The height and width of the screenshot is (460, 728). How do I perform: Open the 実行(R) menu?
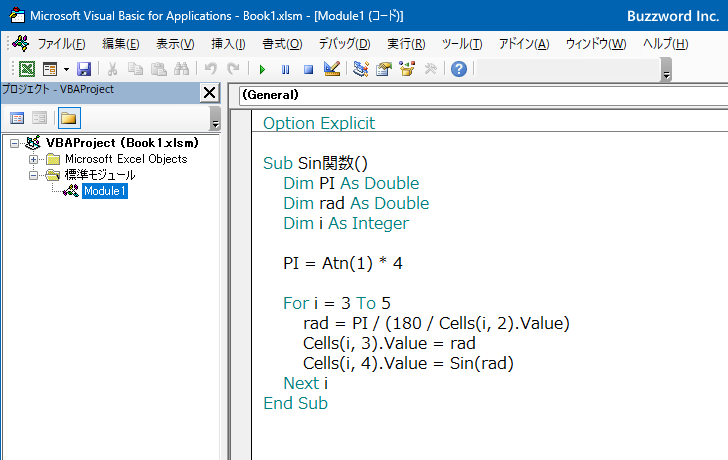click(406, 44)
